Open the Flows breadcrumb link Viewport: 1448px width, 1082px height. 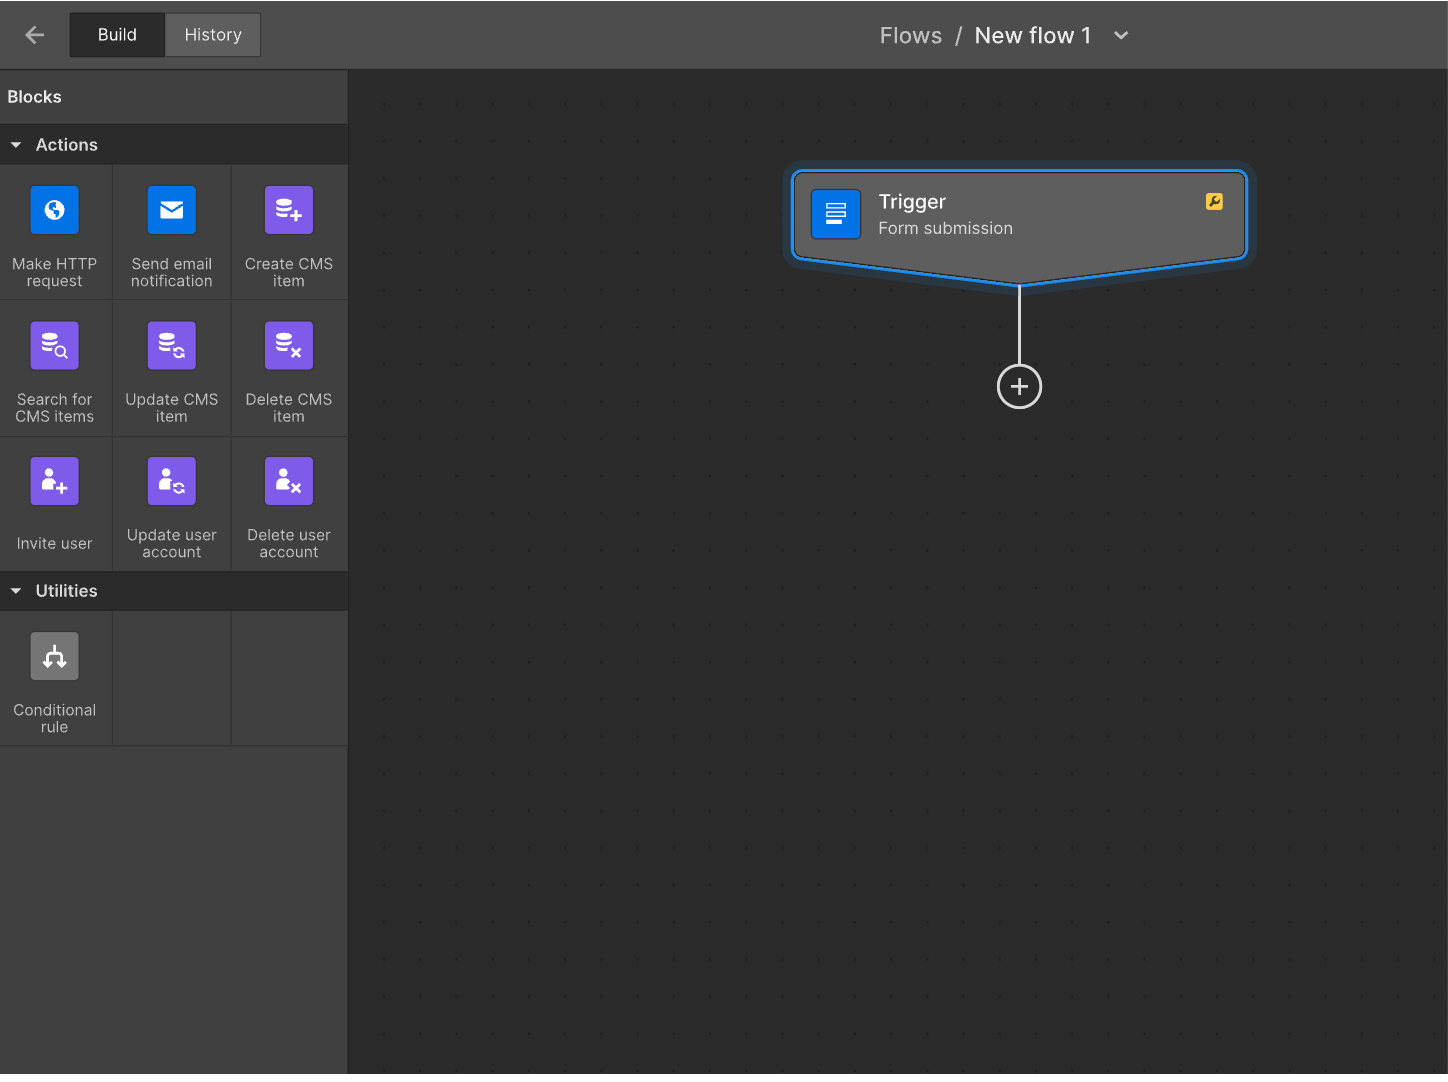(910, 35)
